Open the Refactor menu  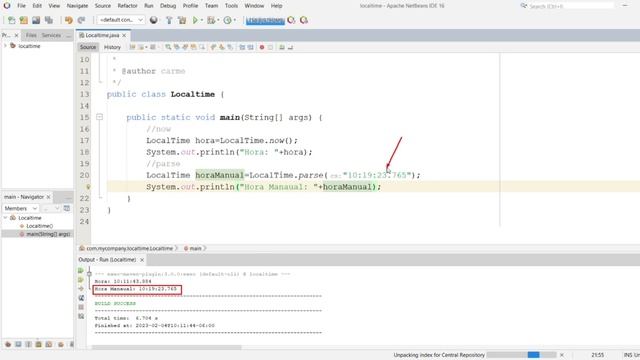click(127, 6)
